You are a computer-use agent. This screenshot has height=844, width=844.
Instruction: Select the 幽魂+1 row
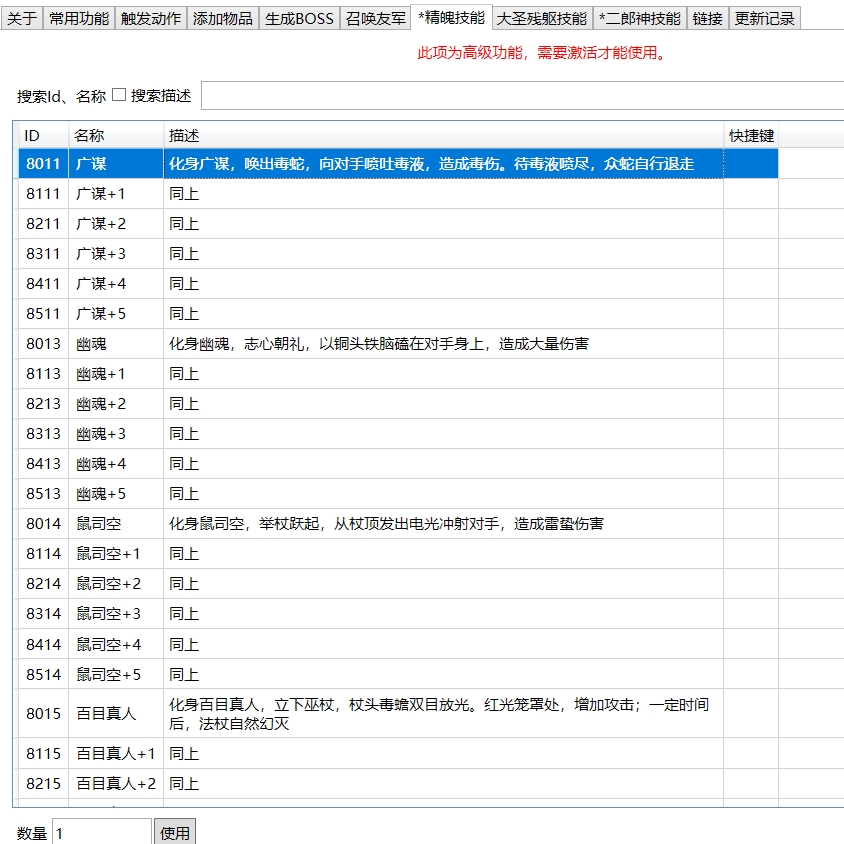point(398,374)
